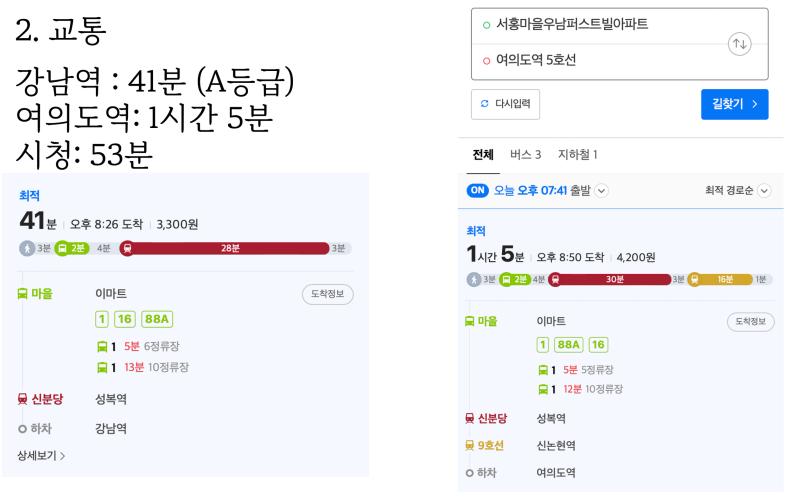
Task: Click the 88A bus number badge on left
Action: click(157, 319)
